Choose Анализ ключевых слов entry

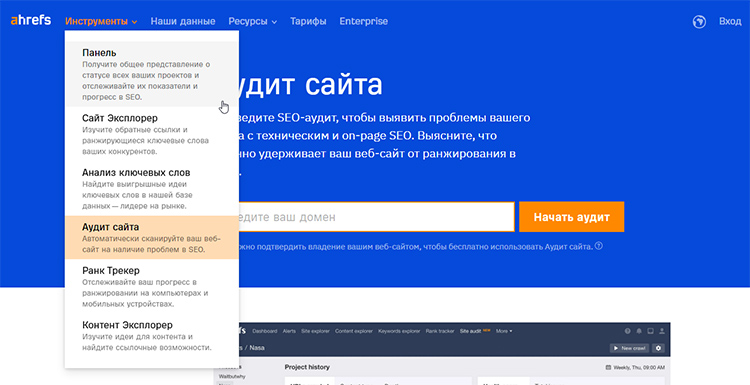tap(152, 188)
